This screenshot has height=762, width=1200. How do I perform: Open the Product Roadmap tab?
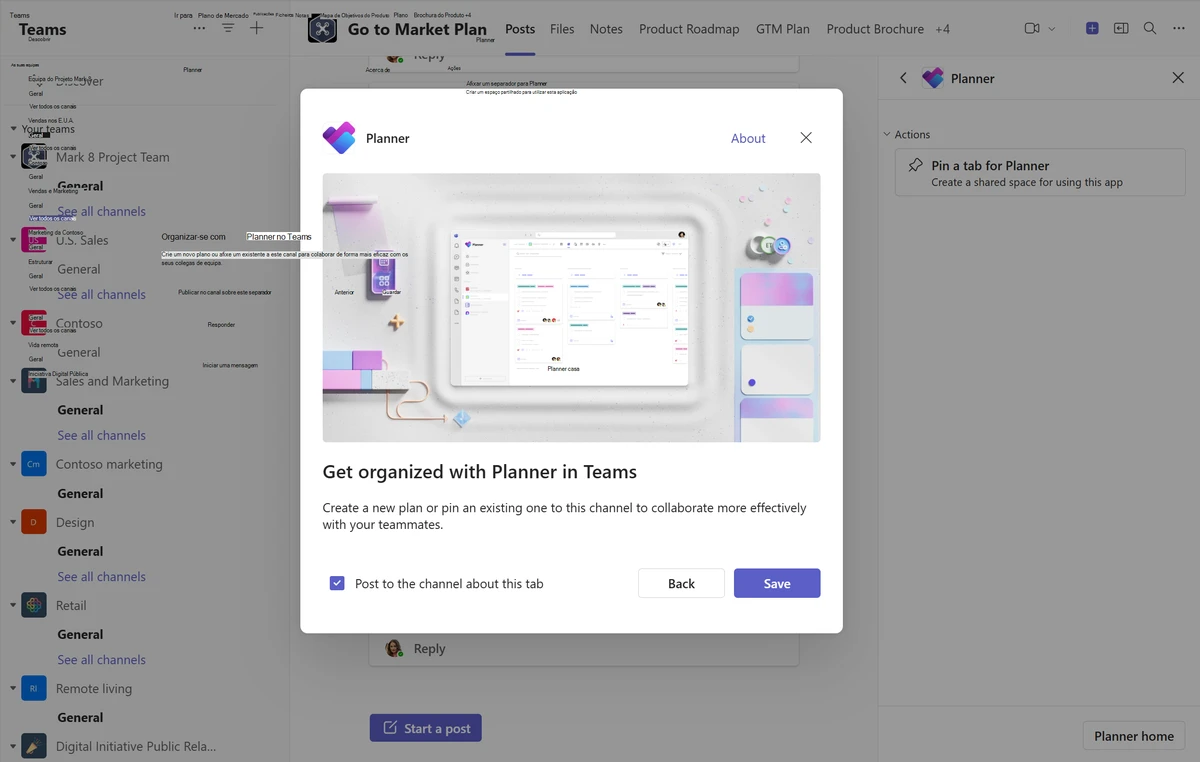pos(689,29)
